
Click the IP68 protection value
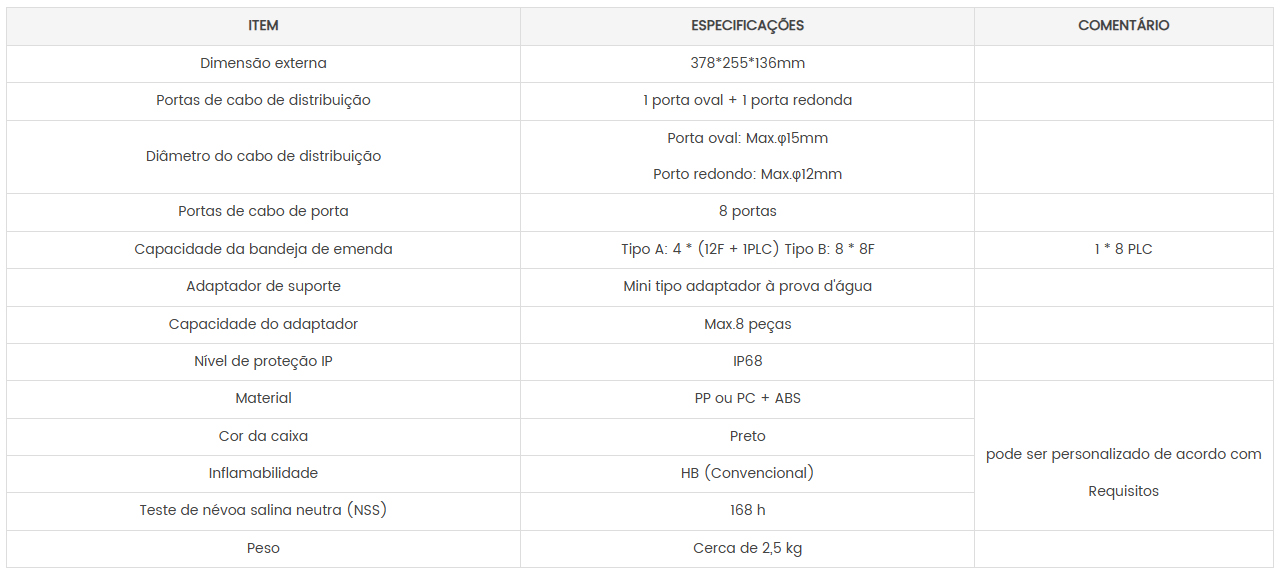(x=747, y=361)
